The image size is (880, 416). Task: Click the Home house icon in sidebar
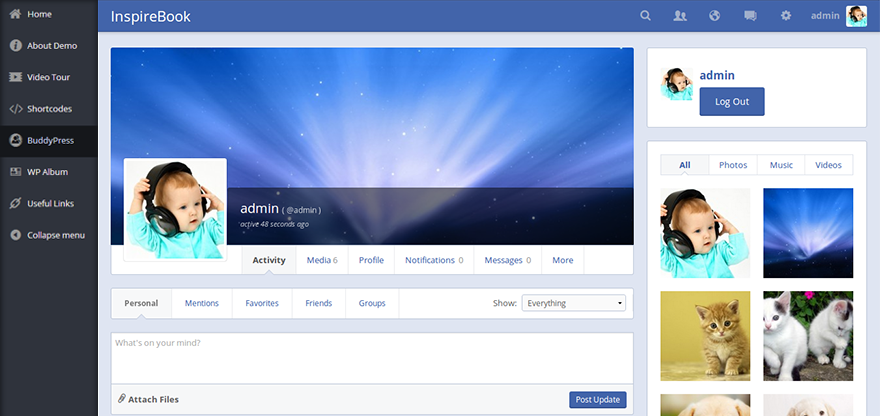16,14
